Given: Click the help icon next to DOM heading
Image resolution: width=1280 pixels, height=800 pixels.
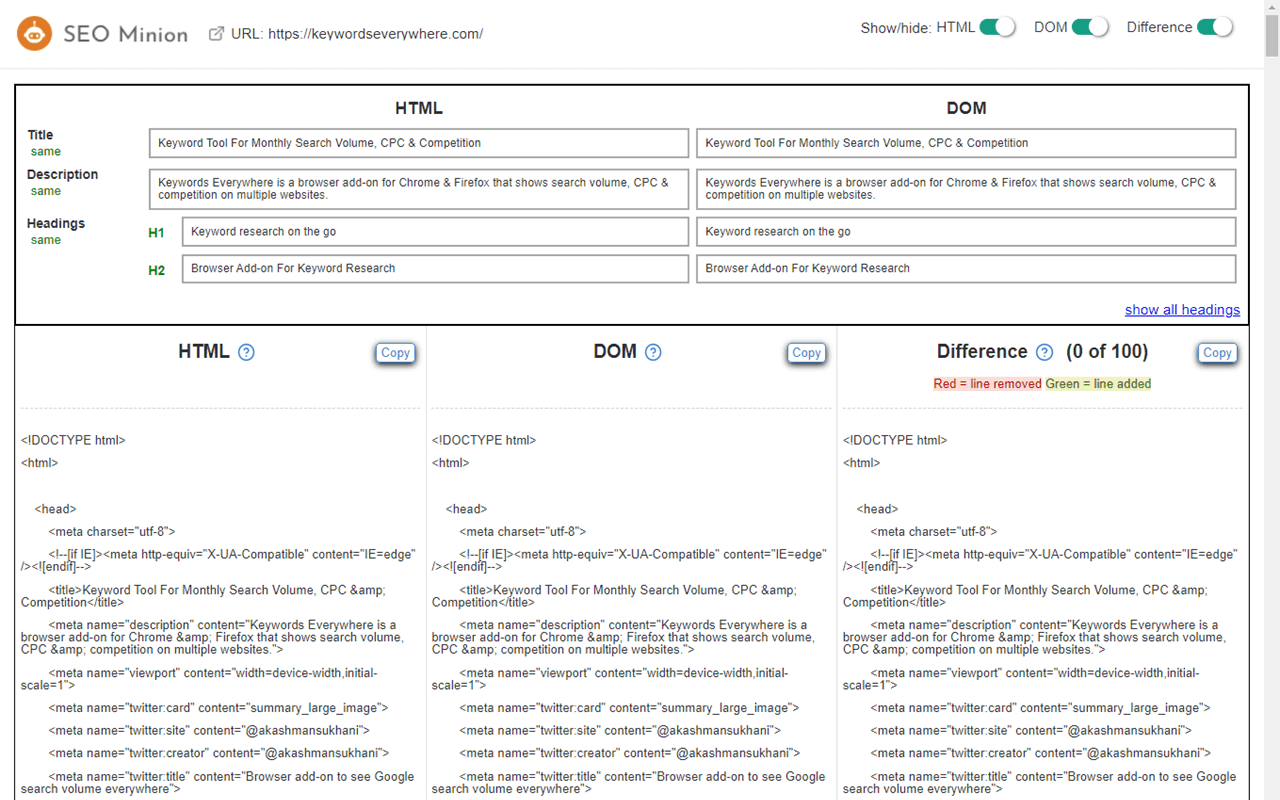Looking at the screenshot, I should pyautogui.click(x=653, y=352).
